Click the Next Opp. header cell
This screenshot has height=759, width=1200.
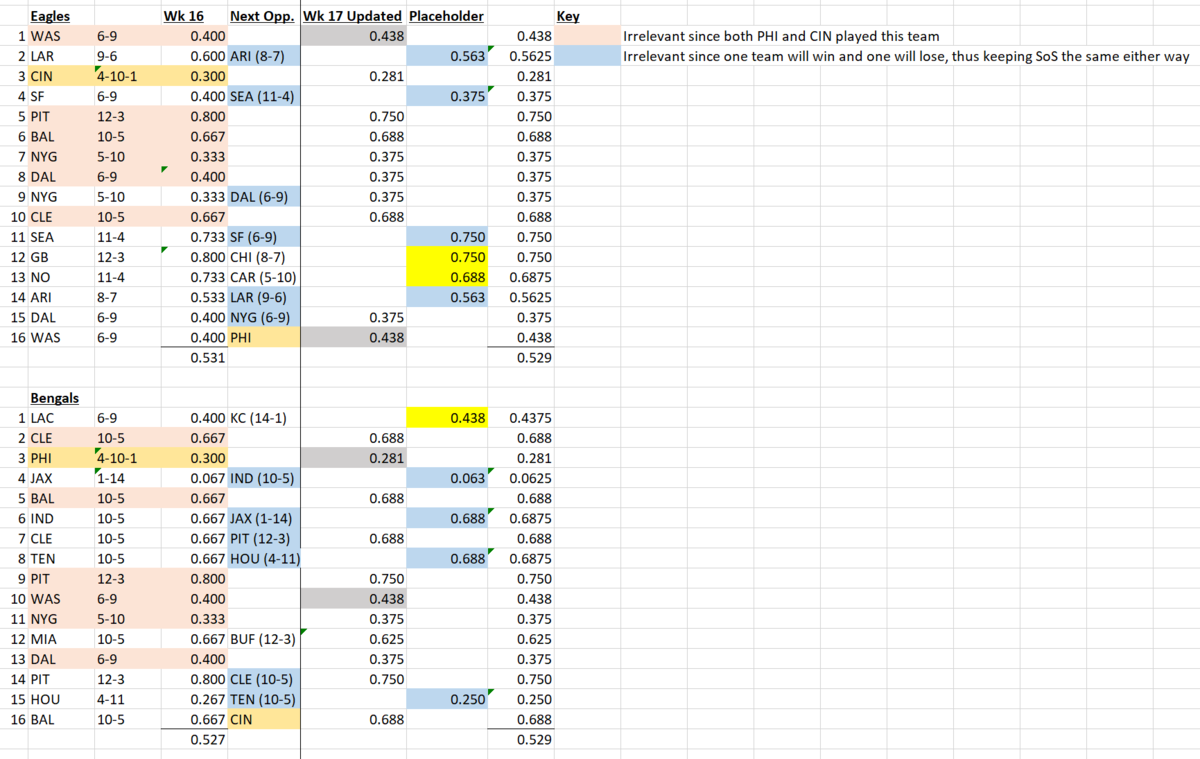264,17
